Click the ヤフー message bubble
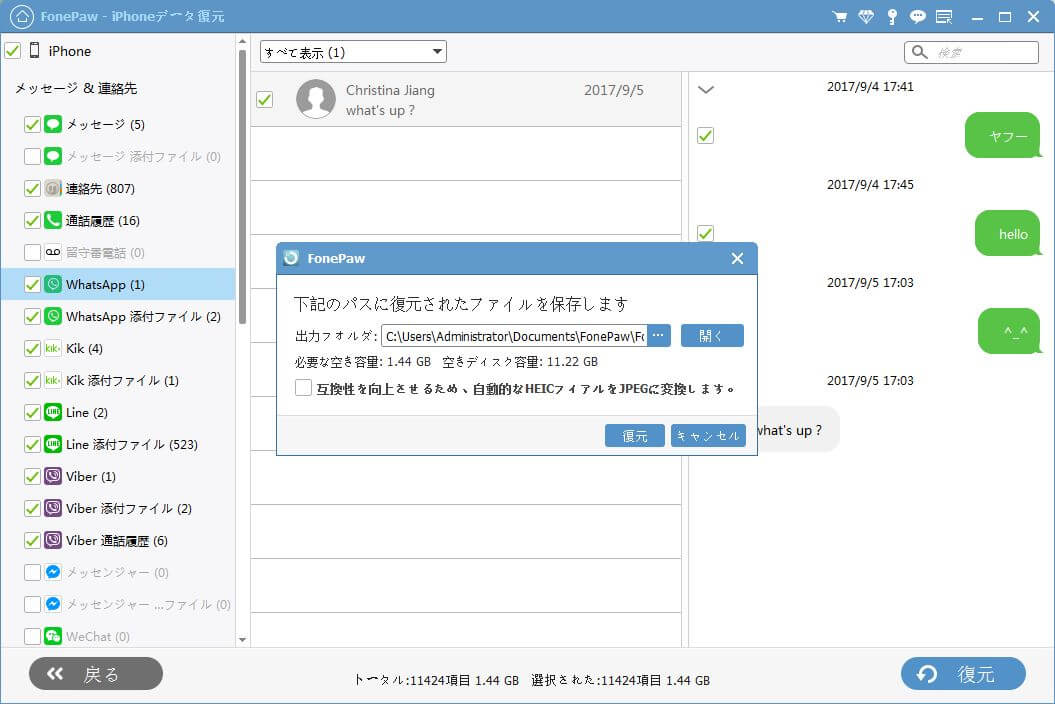 tap(1003, 135)
